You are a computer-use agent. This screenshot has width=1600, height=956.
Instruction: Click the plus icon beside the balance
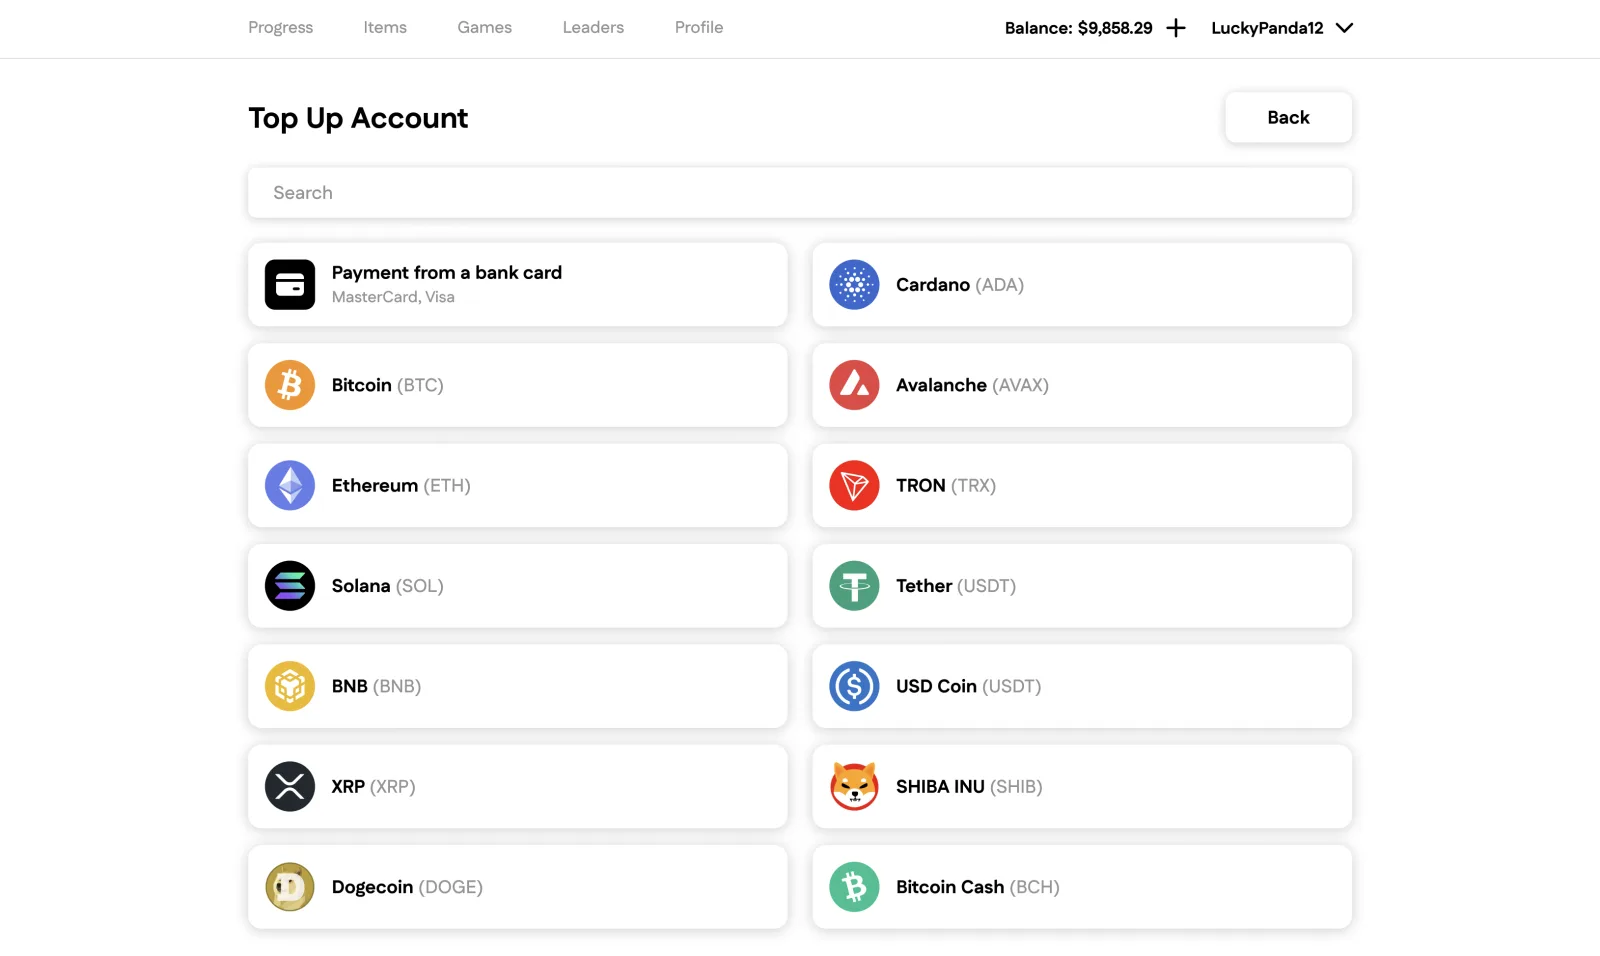click(x=1176, y=28)
